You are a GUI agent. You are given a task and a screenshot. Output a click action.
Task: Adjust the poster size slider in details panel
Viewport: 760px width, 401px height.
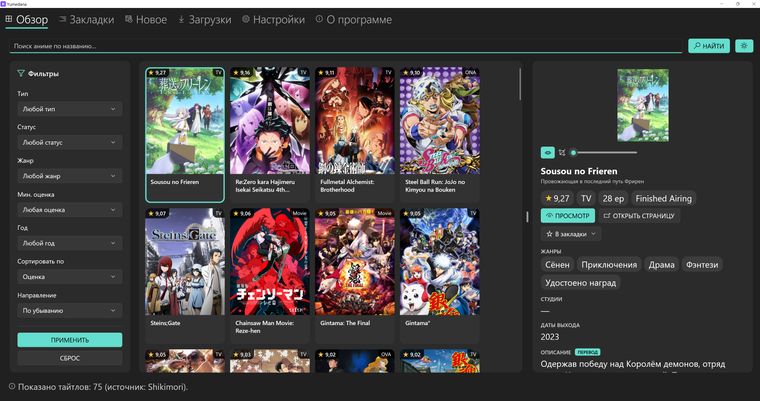[603, 152]
